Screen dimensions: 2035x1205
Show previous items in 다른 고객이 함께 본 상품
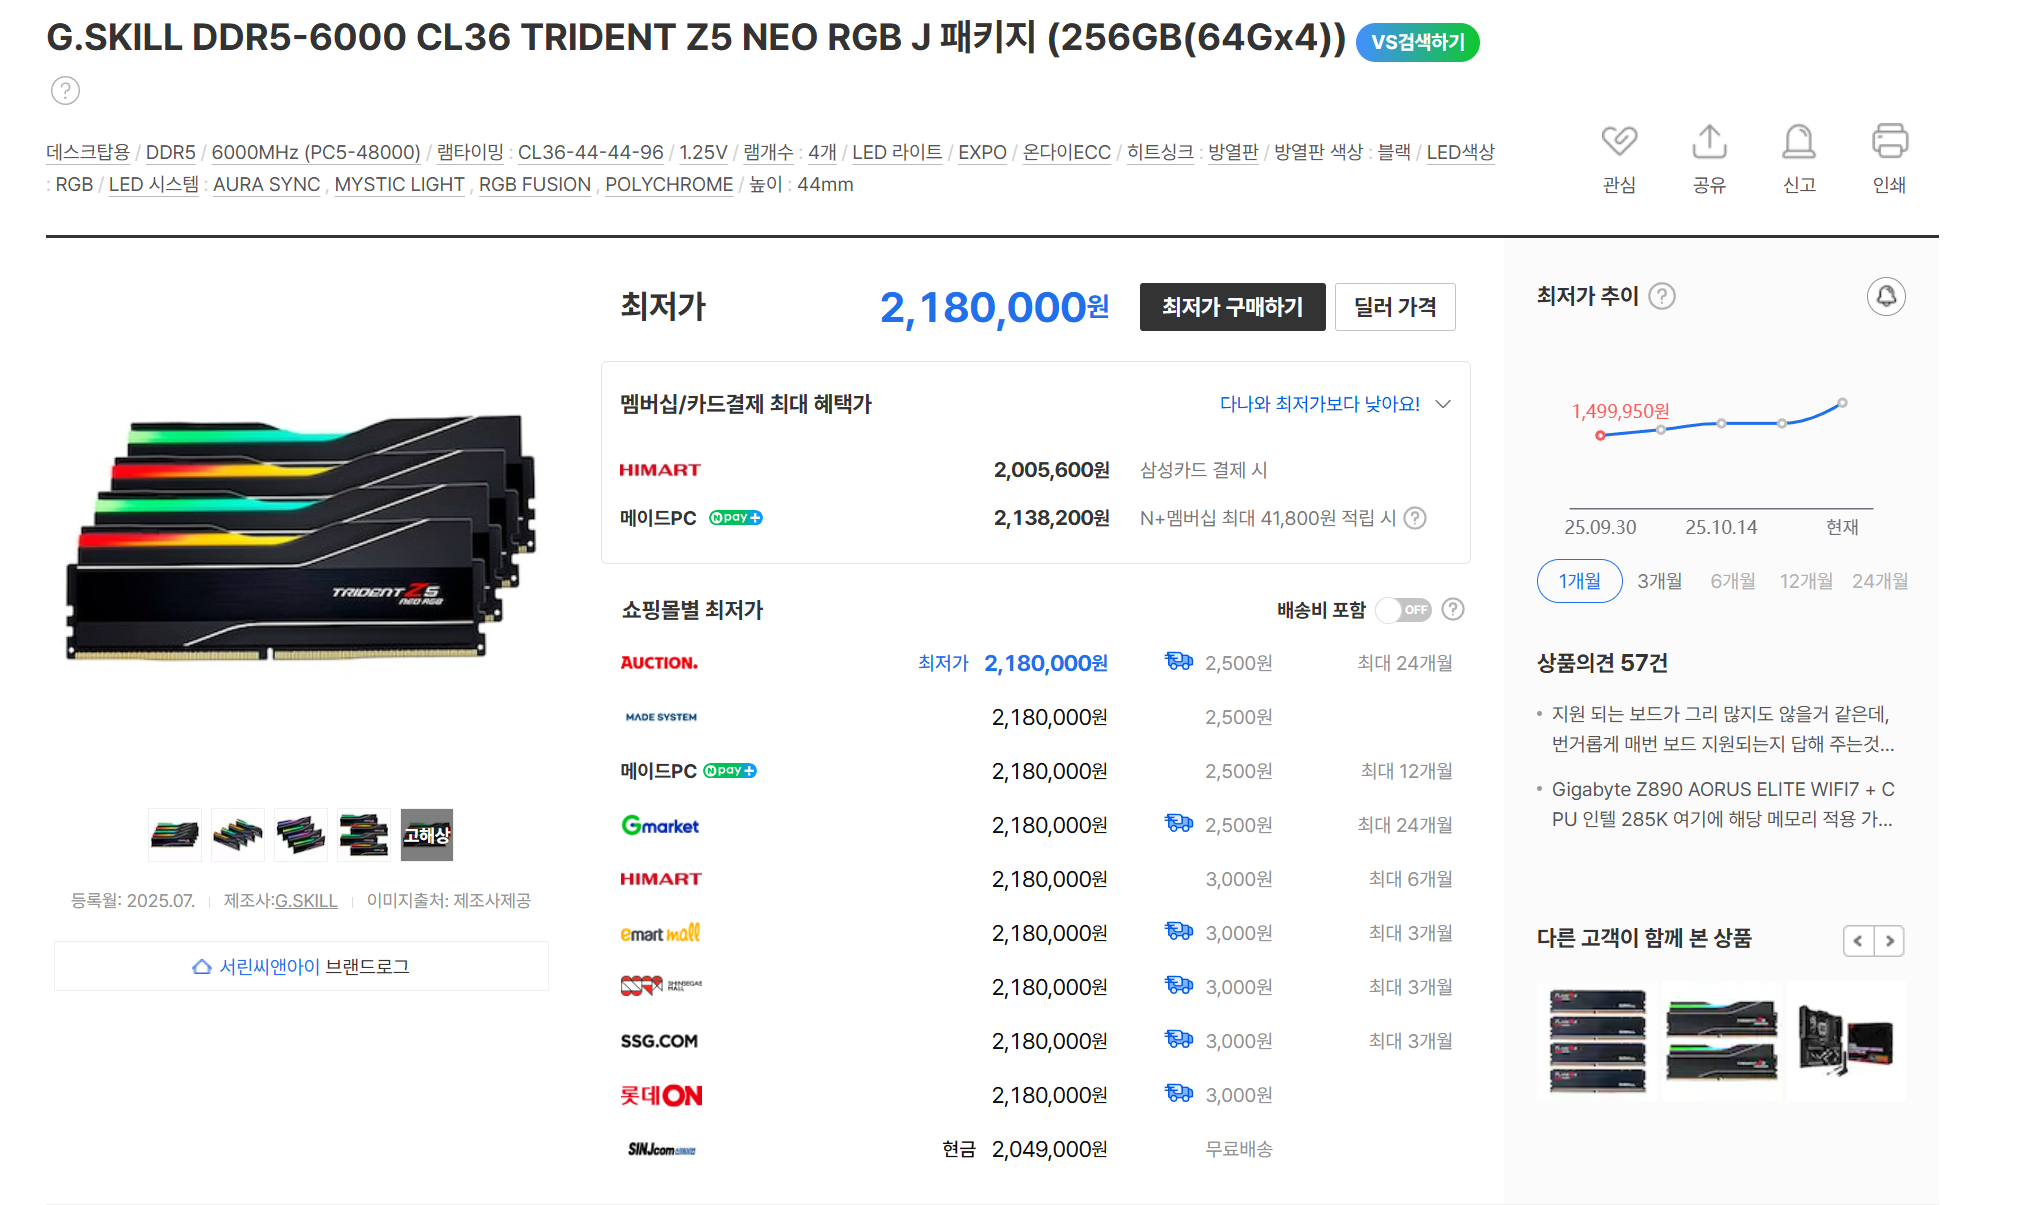(x=1858, y=941)
